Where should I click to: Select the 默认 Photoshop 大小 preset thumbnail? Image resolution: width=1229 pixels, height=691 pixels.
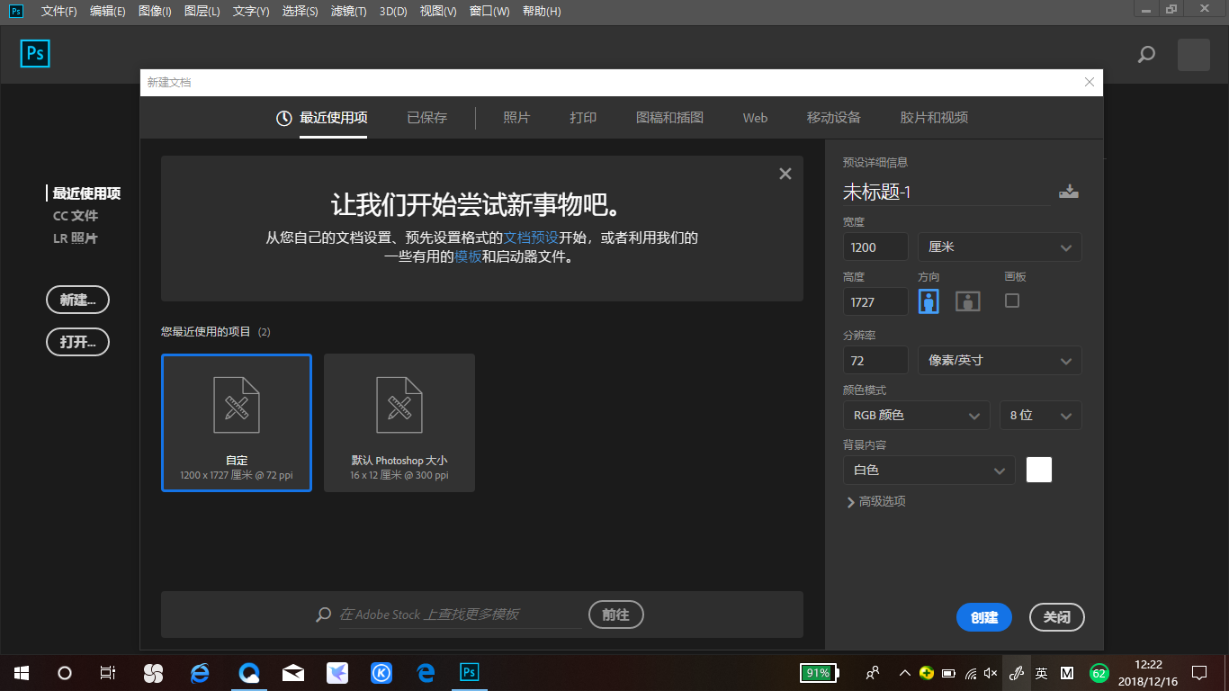(x=399, y=422)
